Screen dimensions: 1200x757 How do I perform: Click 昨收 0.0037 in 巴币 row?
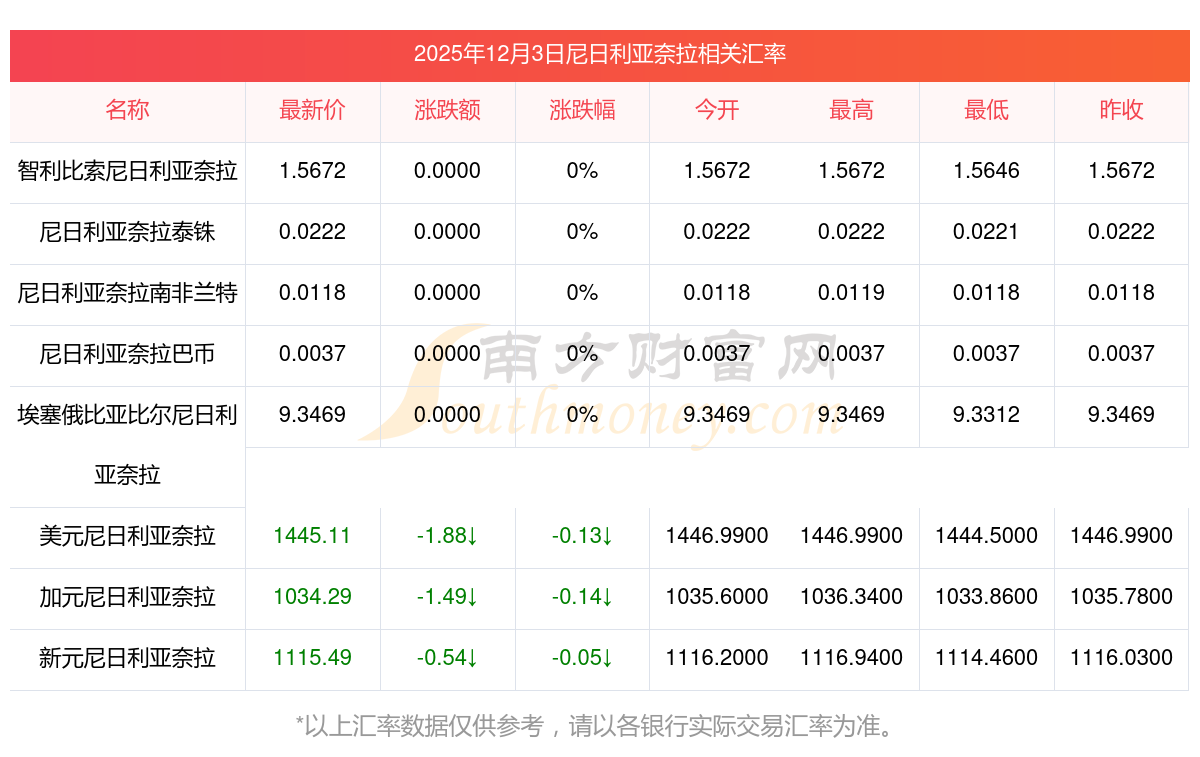pos(1121,354)
